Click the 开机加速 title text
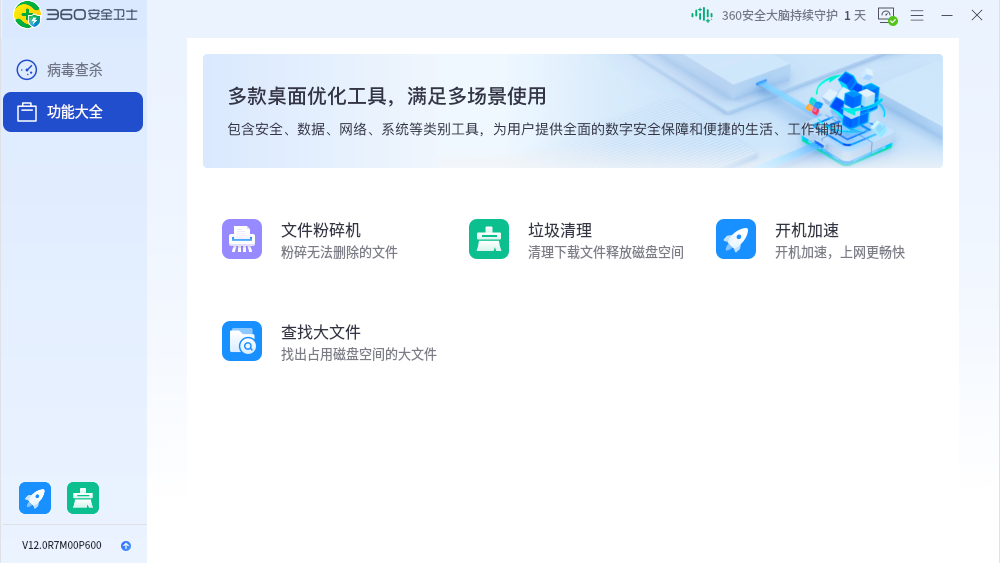Screen dimensions: 1000x563 tap(807, 230)
